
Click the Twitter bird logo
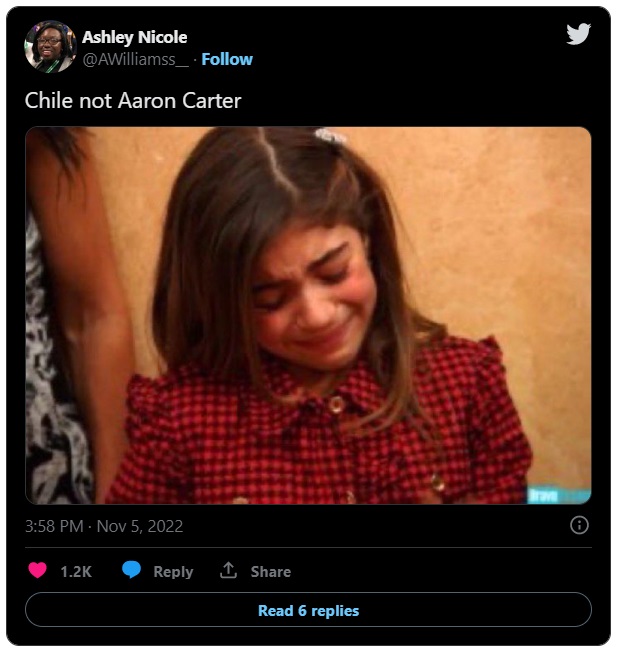tap(578, 34)
